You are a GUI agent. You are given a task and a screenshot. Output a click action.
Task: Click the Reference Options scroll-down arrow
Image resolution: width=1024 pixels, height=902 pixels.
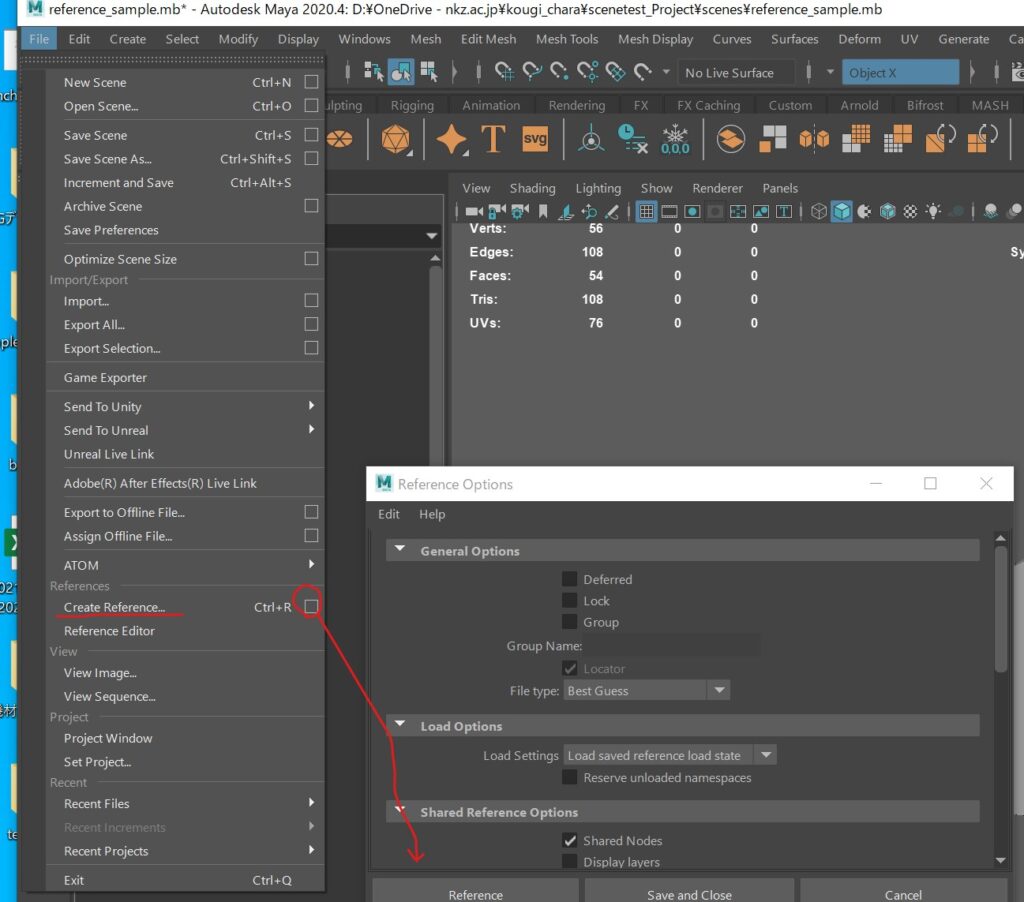[x=1000, y=861]
